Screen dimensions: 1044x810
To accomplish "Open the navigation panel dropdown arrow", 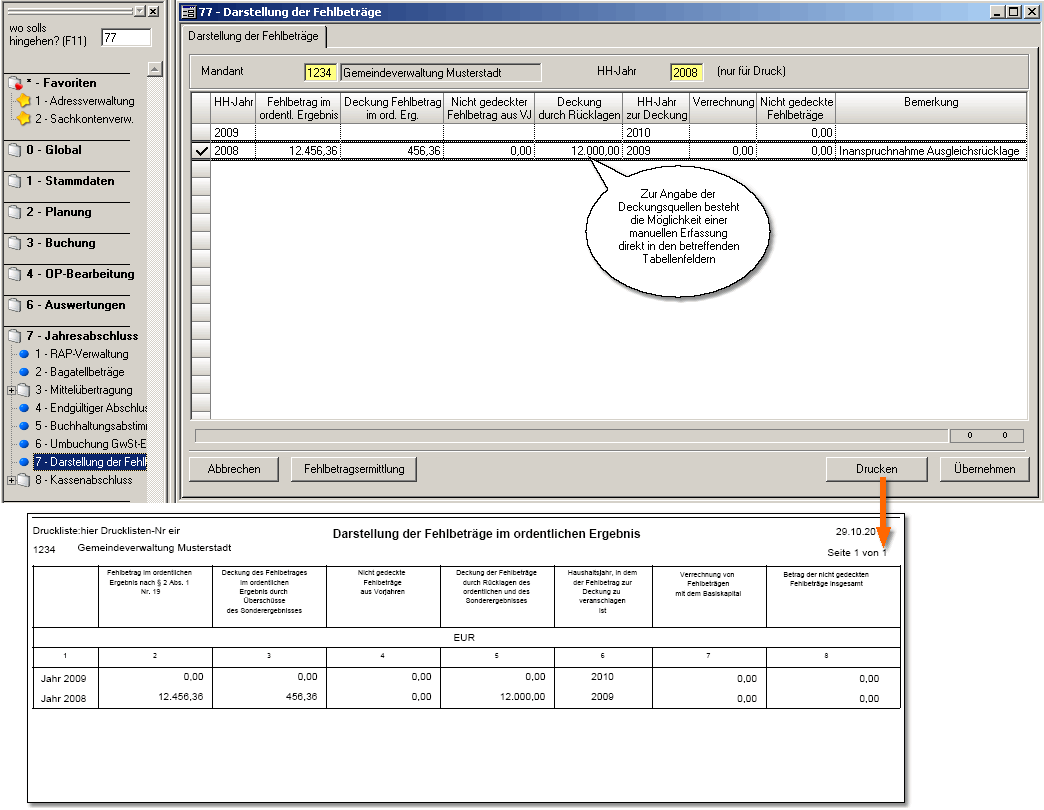I will pyautogui.click(x=139, y=11).
